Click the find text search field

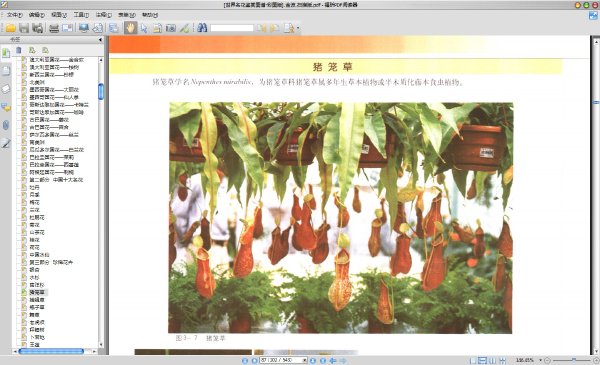click(x=232, y=28)
